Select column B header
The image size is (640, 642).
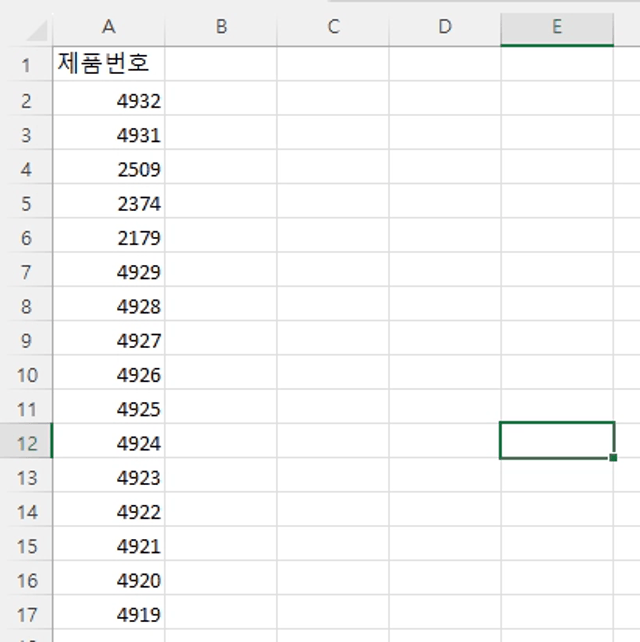pyautogui.click(x=221, y=28)
